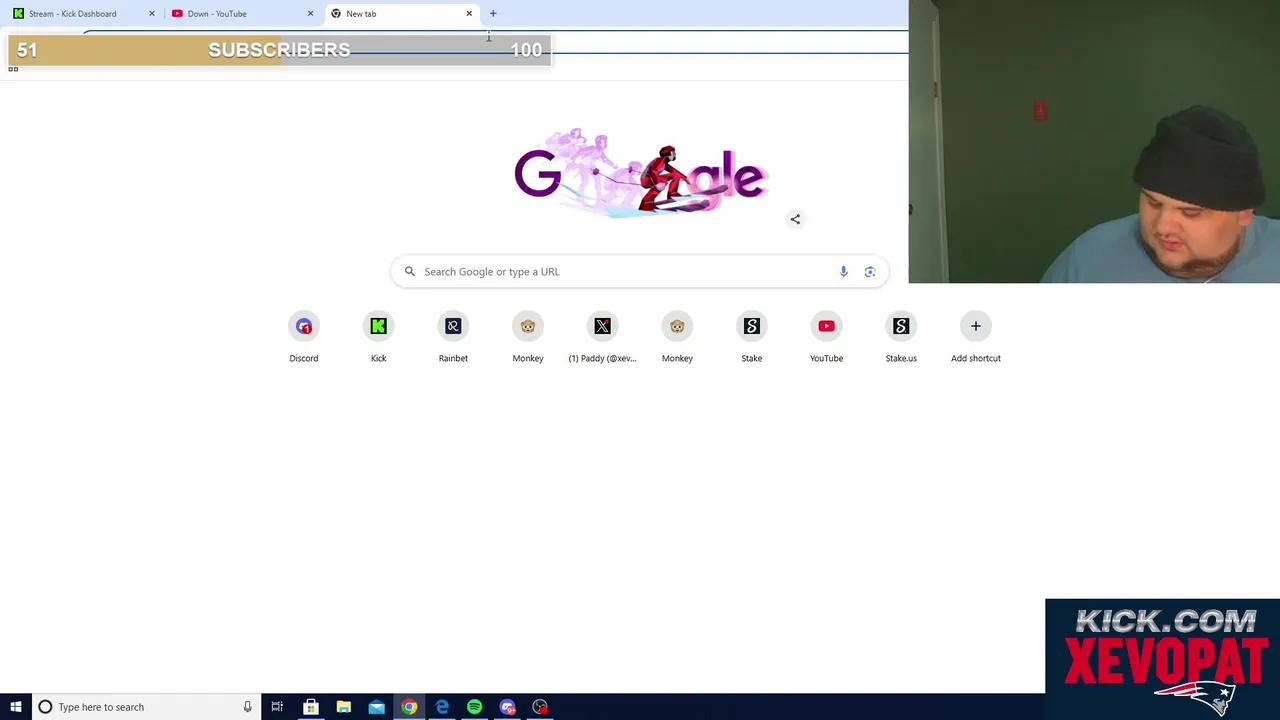The height and width of the screenshot is (720, 1280).
Task: Open the YouTube shortcut tile
Action: (826, 337)
